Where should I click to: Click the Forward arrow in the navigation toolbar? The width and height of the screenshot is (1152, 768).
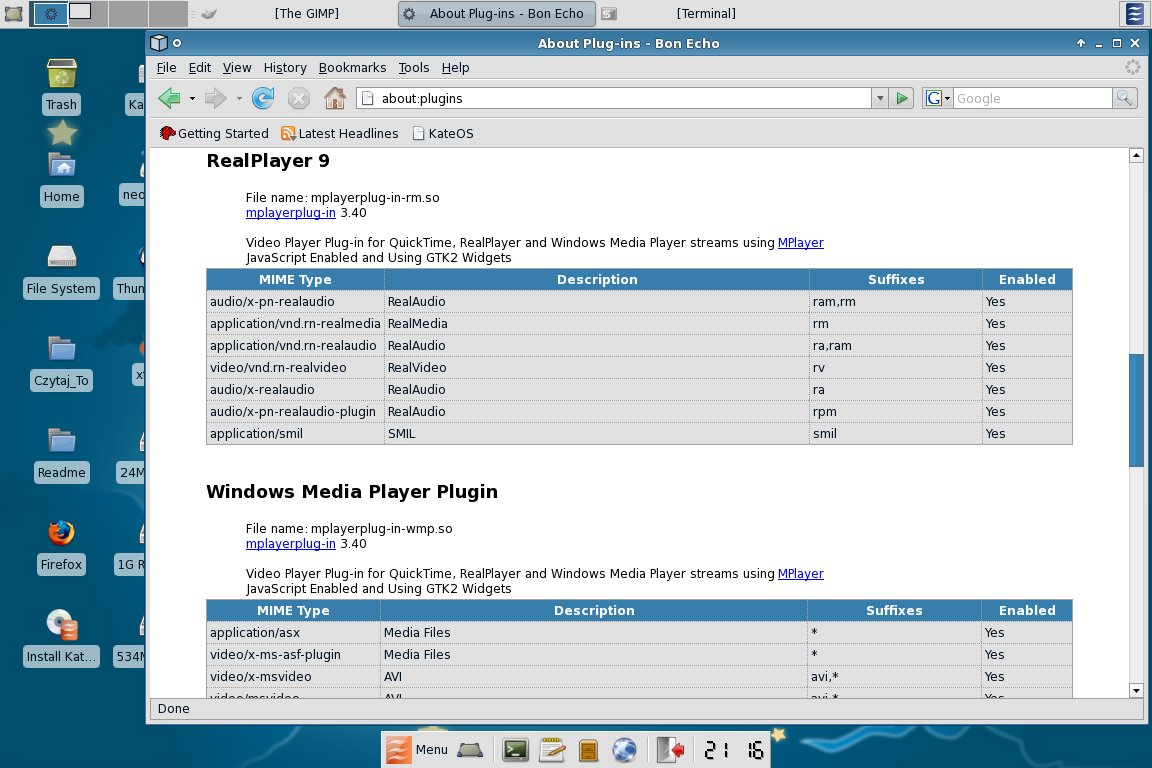coord(215,98)
